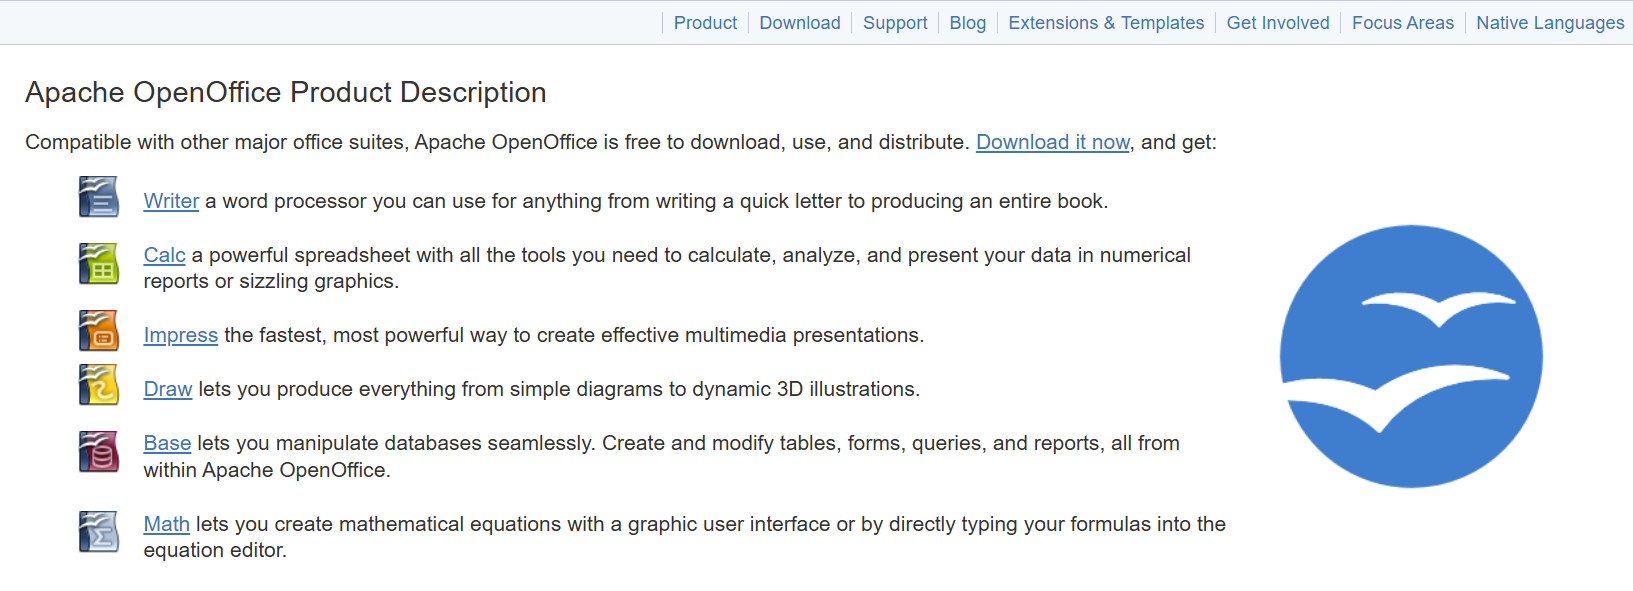Click the OpenOffice seagull logo
The width and height of the screenshot is (1633, 591).
coord(1411,356)
